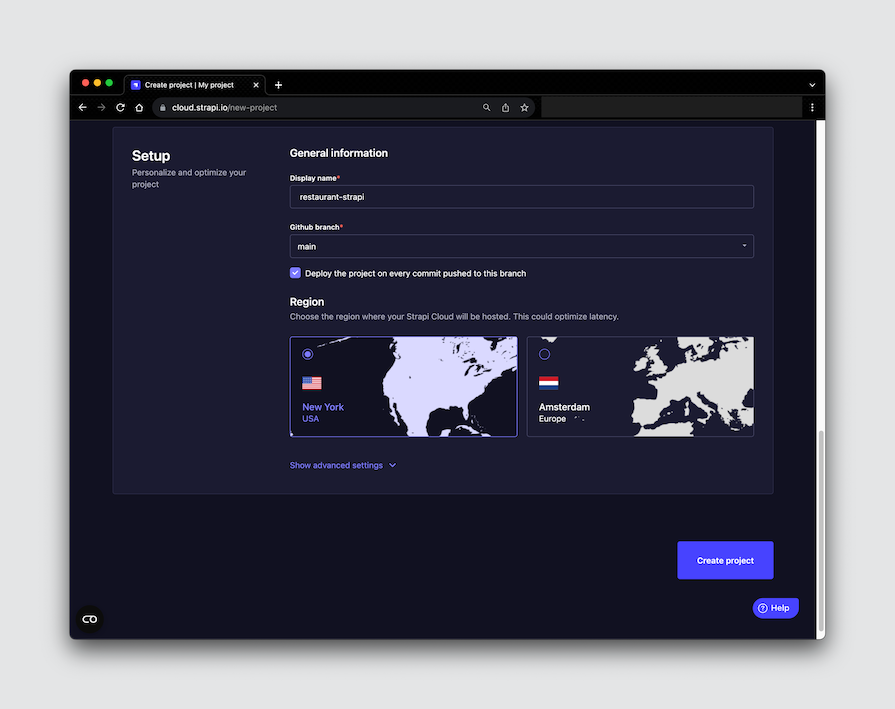Click inside the Display name field

pyautogui.click(x=520, y=196)
